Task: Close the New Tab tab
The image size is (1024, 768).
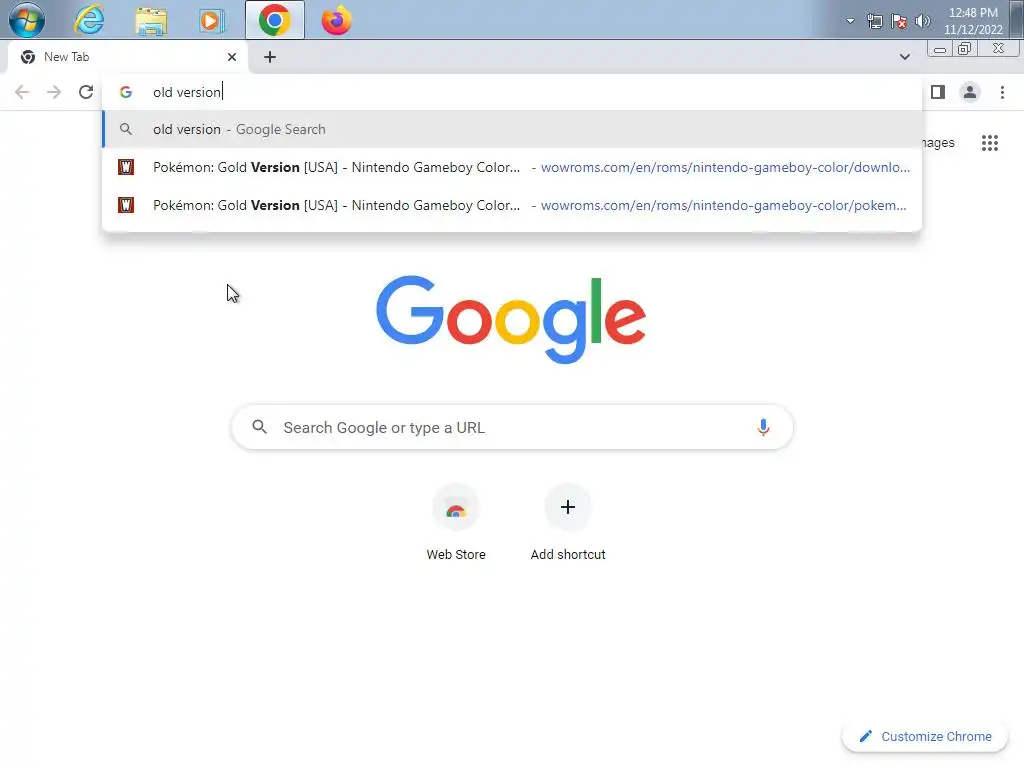Action: point(232,57)
